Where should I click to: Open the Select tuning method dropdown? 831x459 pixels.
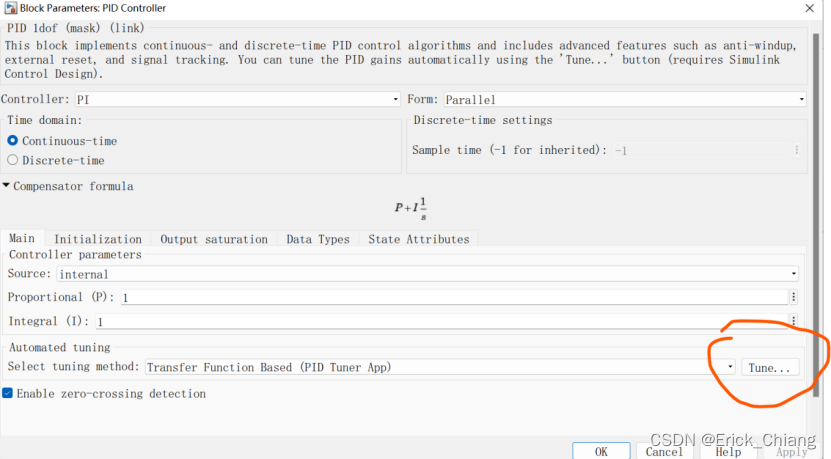coord(440,367)
